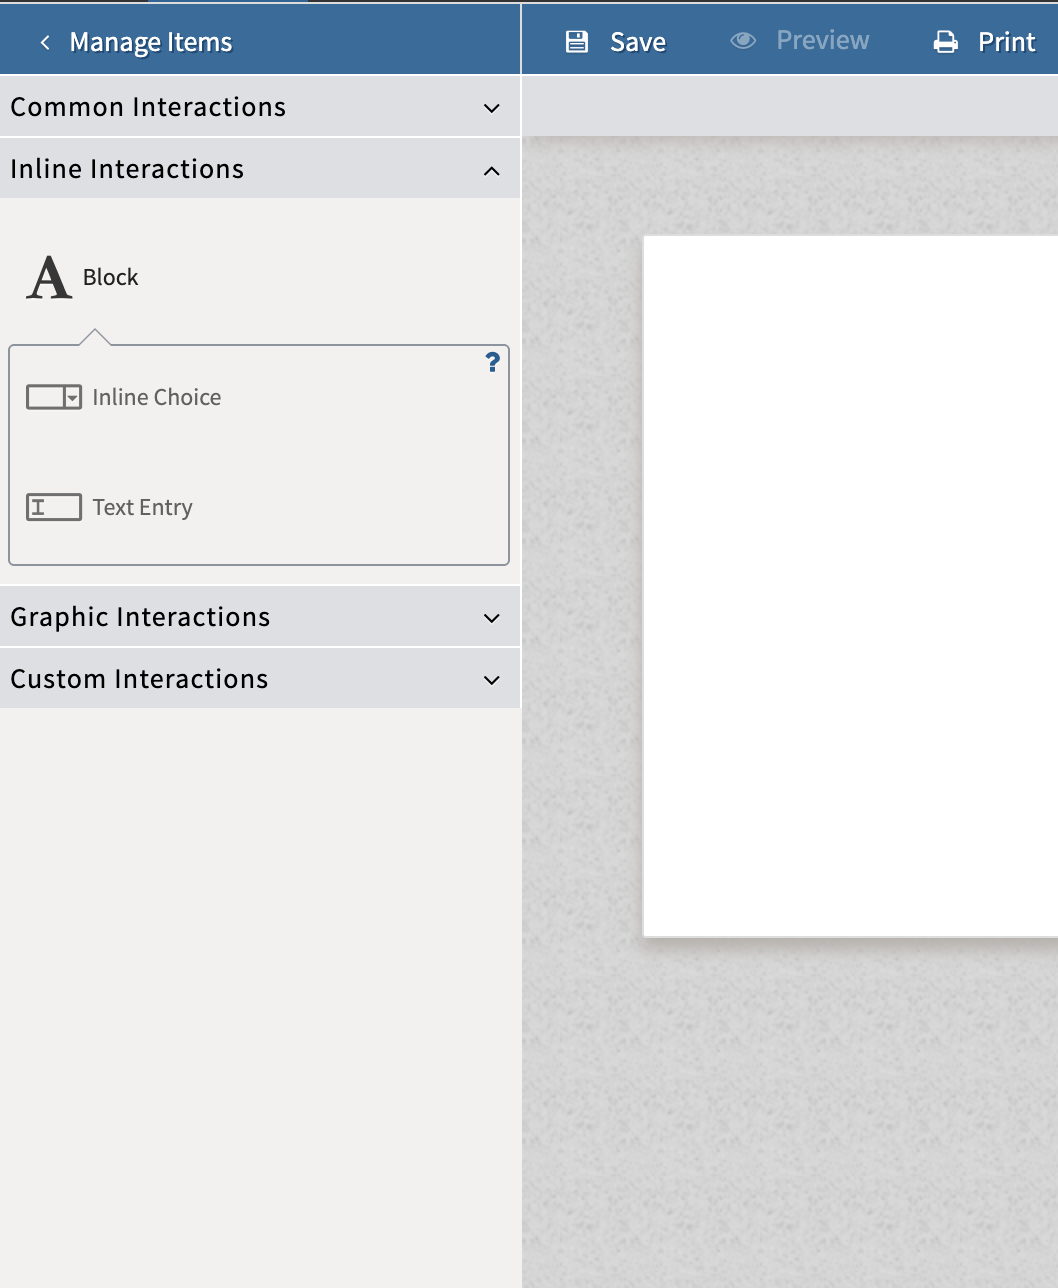This screenshot has height=1288, width=1058.
Task: Select the Text Entry entry by its label
Action: [142, 507]
